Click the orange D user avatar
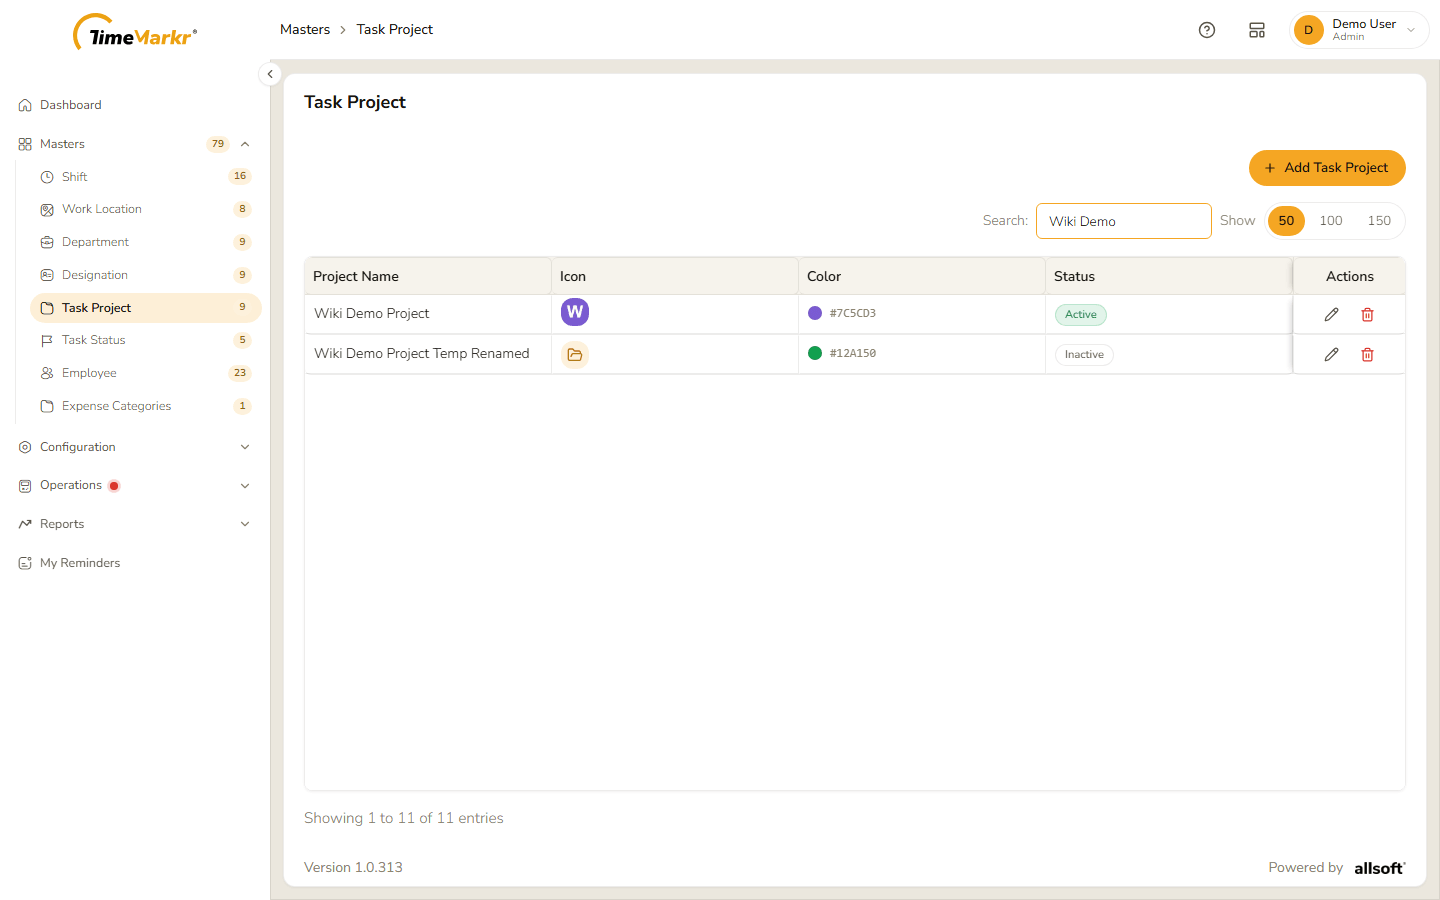Screen dimensions: 1440x900 coord(1308,30)
